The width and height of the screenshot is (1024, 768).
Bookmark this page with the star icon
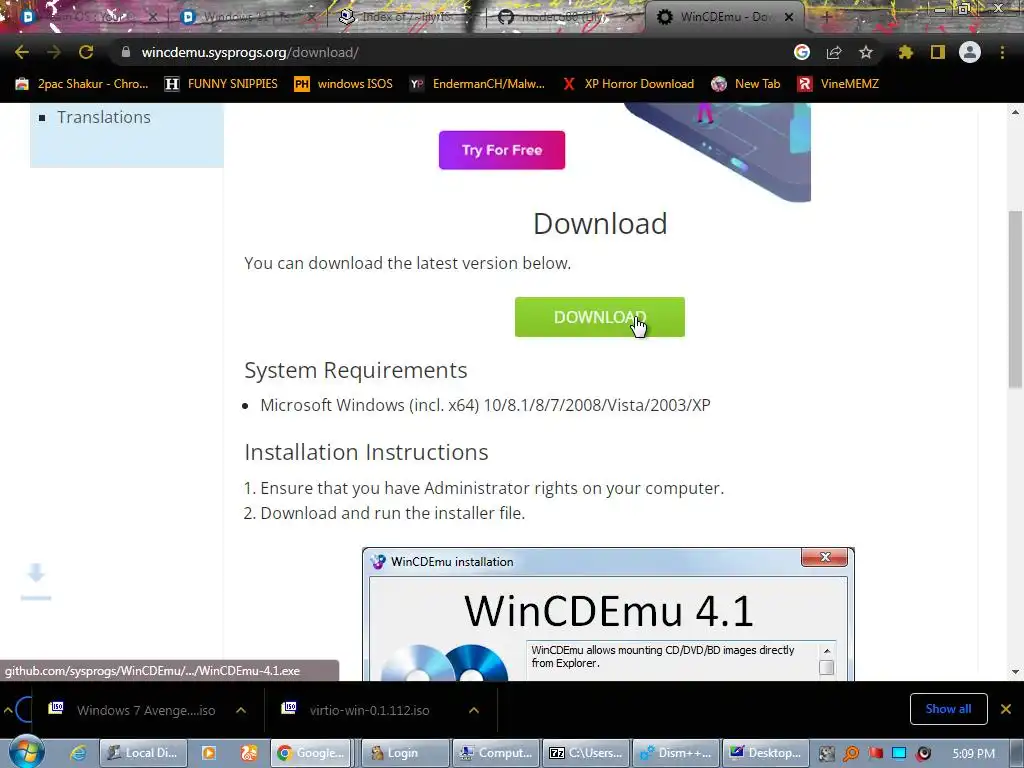click(x=866, y=52)
